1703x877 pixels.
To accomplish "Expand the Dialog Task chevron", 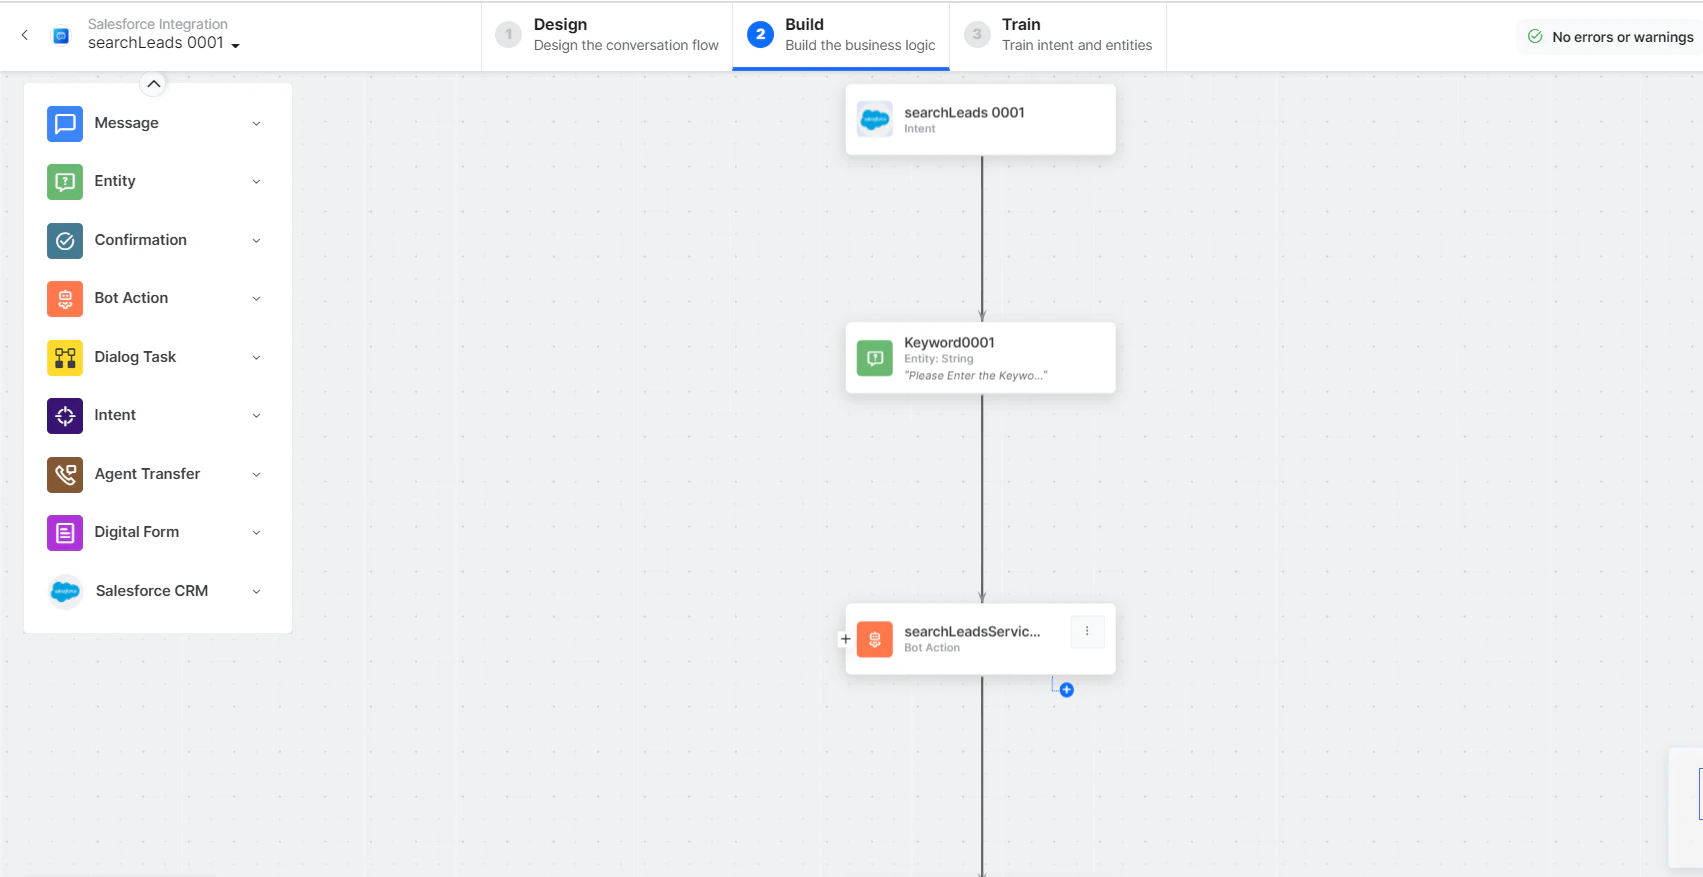I will click(256, 358).
